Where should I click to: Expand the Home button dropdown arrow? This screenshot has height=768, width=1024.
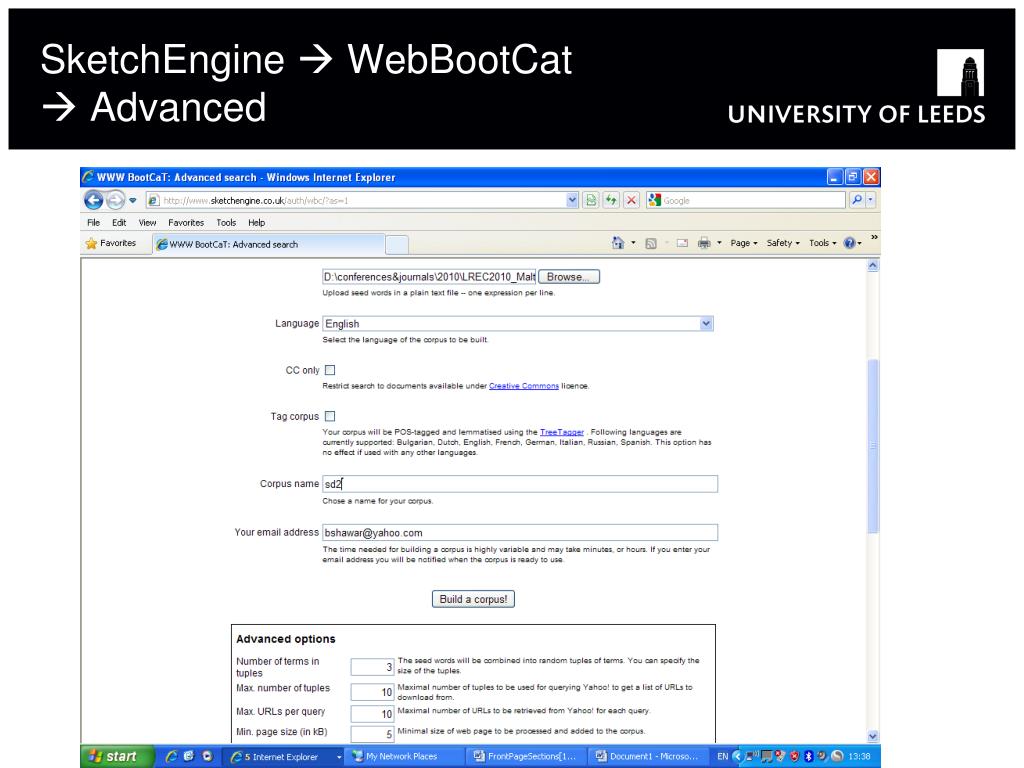coord(633,243)
